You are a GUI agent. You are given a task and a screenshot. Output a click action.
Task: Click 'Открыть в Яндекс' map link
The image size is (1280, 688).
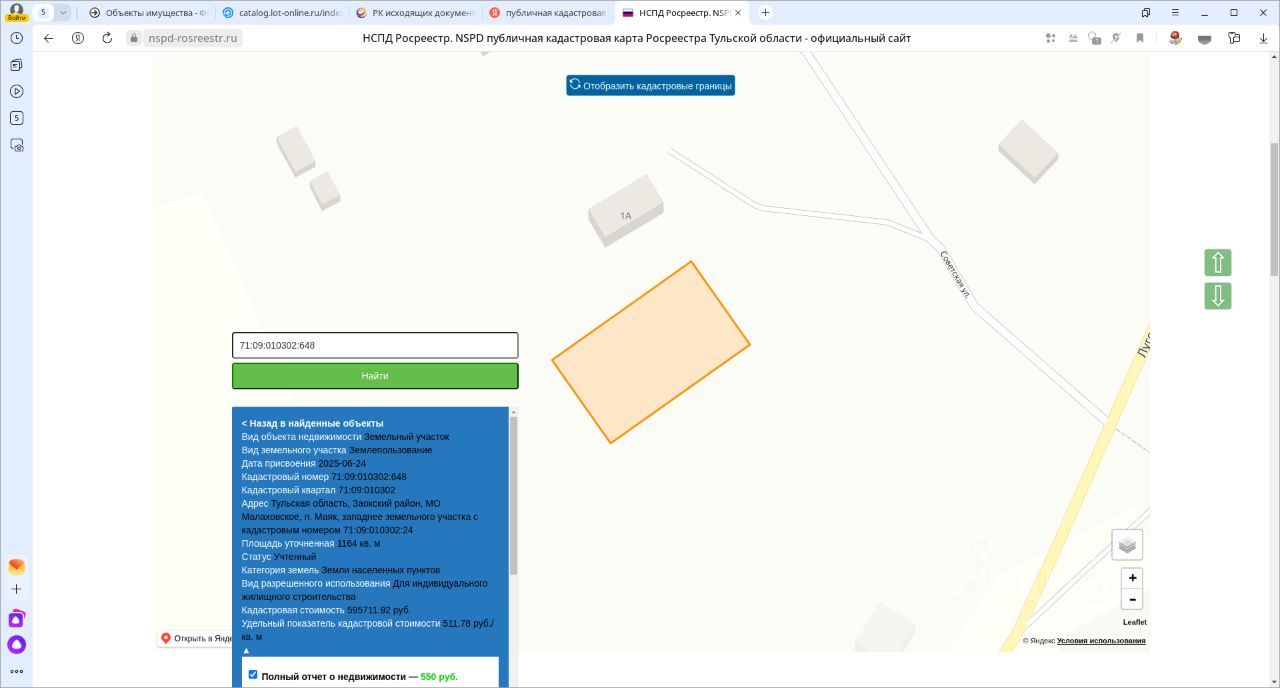[x=197, y=638]
